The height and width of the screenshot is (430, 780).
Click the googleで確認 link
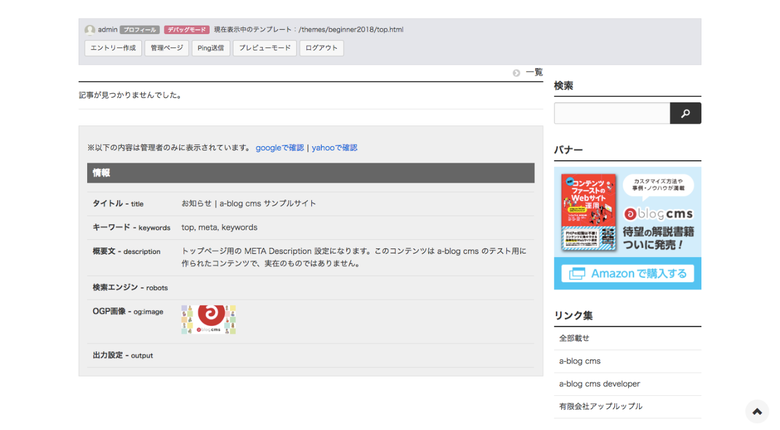pyautogui.click(x=279, y=148)
